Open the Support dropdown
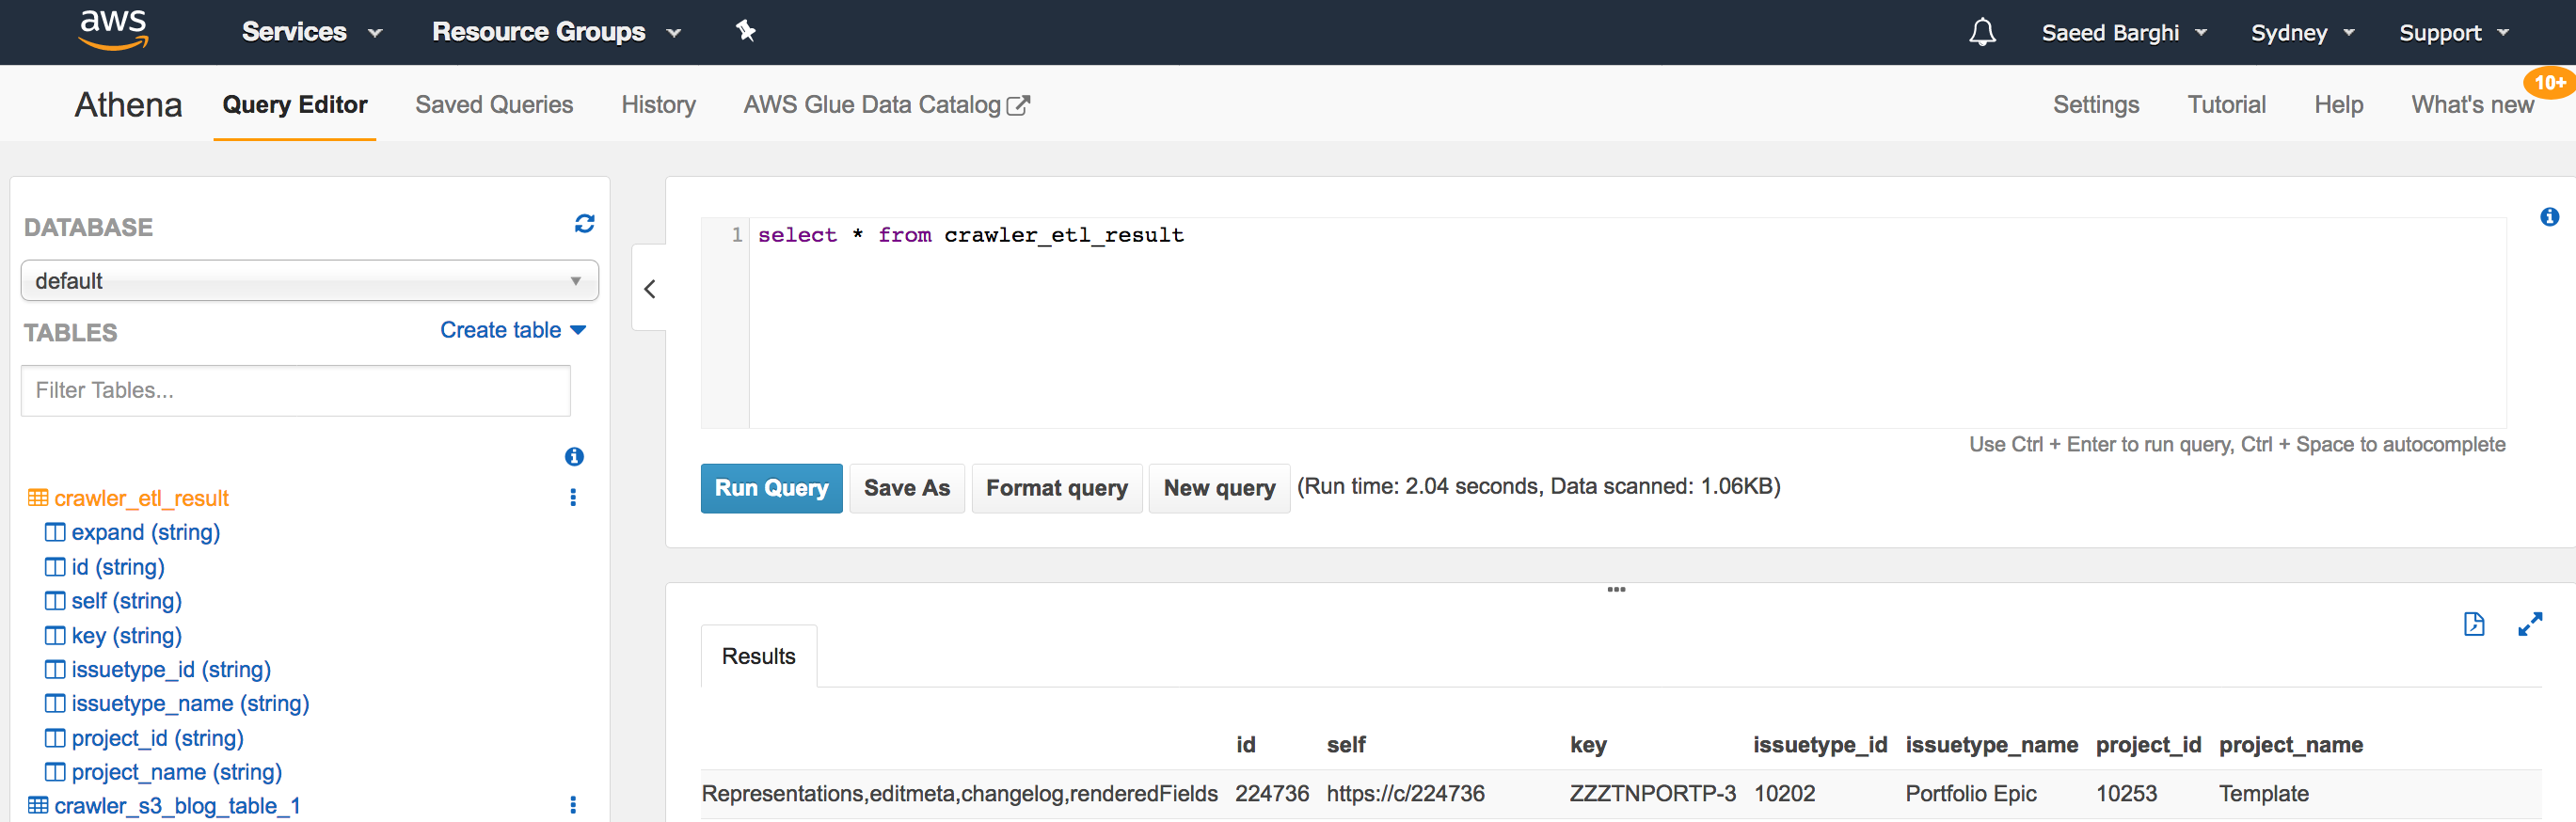 2454,33
